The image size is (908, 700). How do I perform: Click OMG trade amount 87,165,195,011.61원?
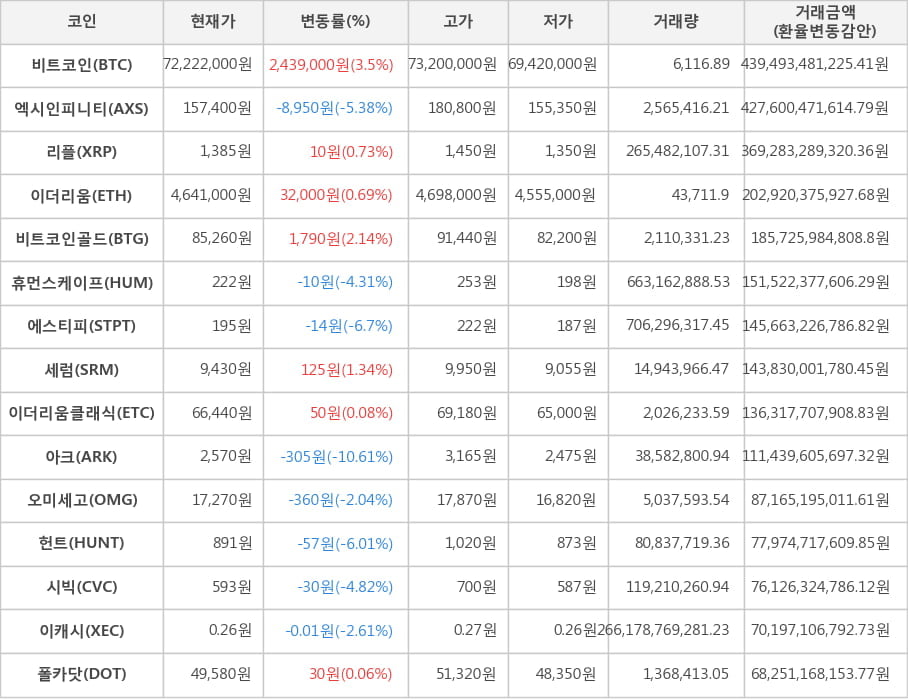tap(820, 500)
